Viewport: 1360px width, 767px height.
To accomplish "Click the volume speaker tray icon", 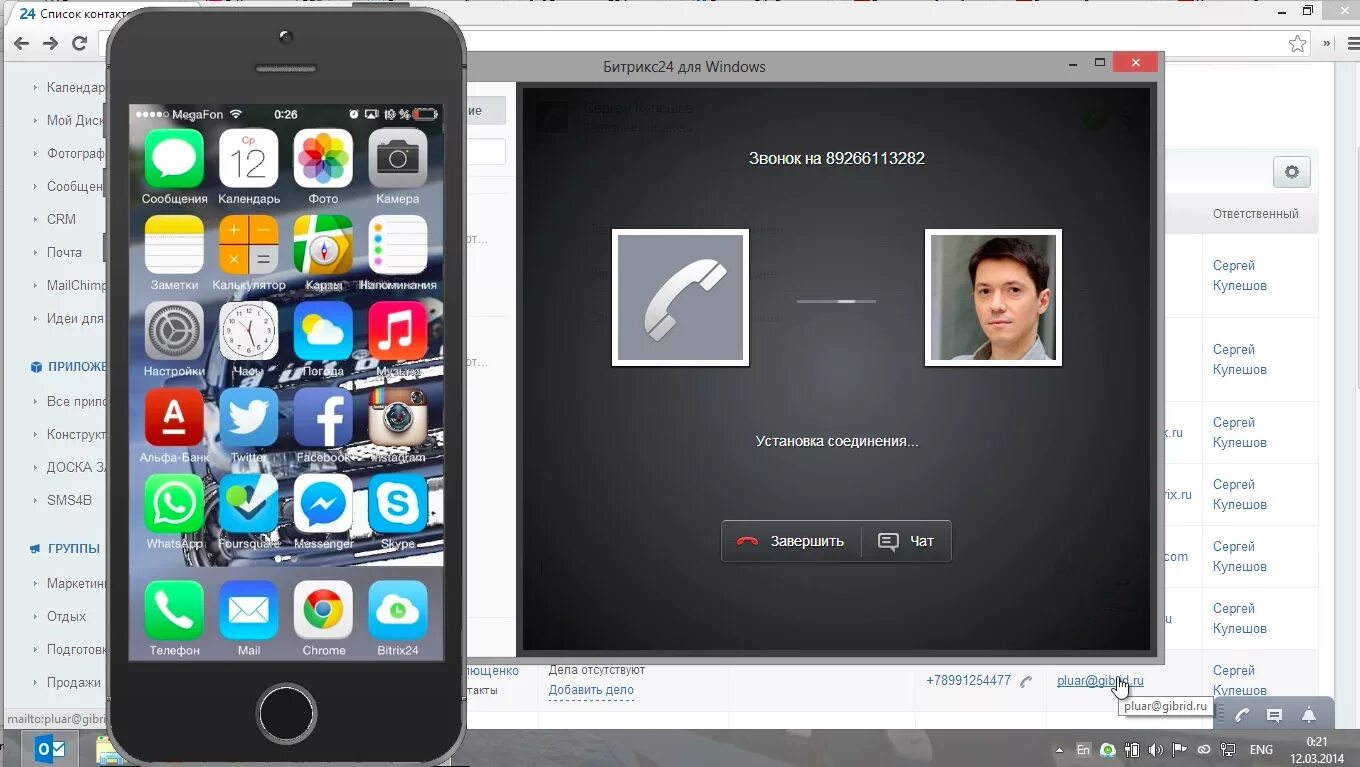I will tap(1156, 750).
